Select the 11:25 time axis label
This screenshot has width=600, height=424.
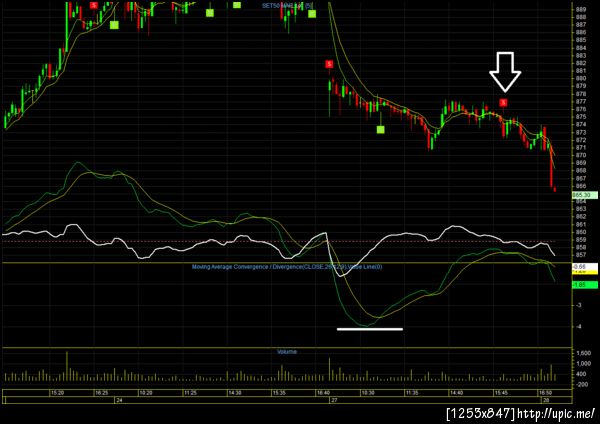coord(190,393)
